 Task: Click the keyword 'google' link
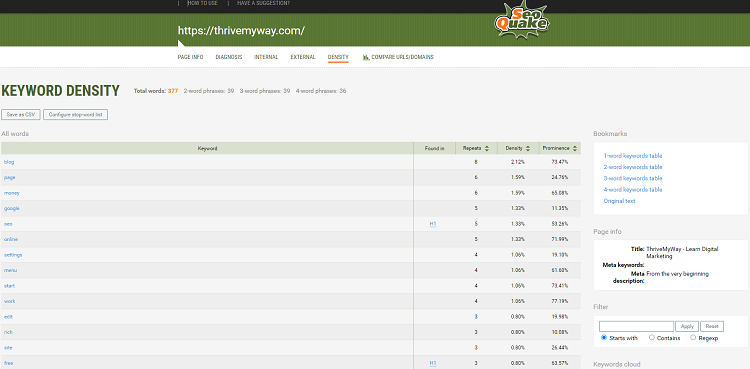click(11, 208)
